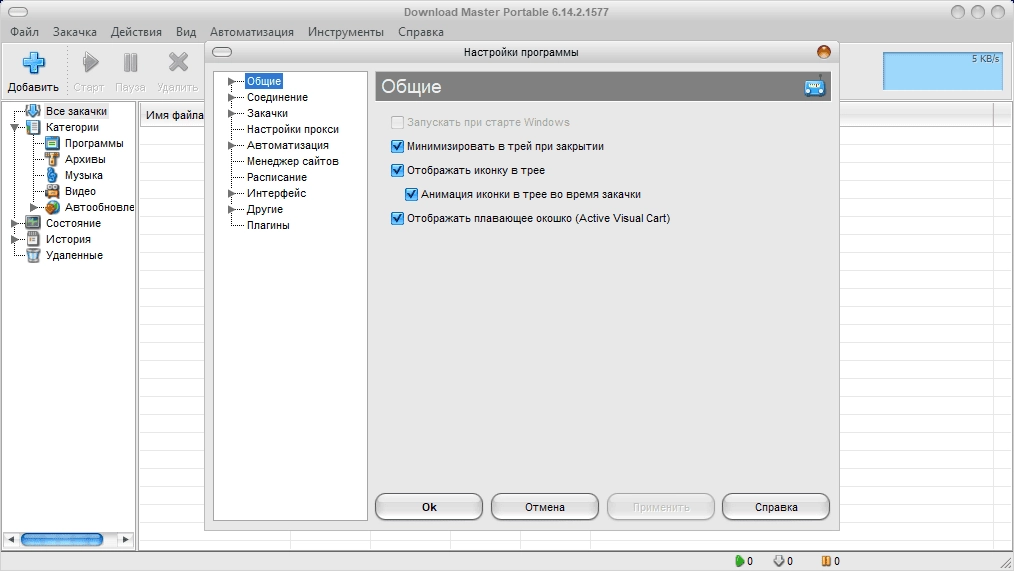Open the Справка menu in the menu bar
This screenshot has width=1014, height=571.
pyautogui.click(x=420, y=32)
